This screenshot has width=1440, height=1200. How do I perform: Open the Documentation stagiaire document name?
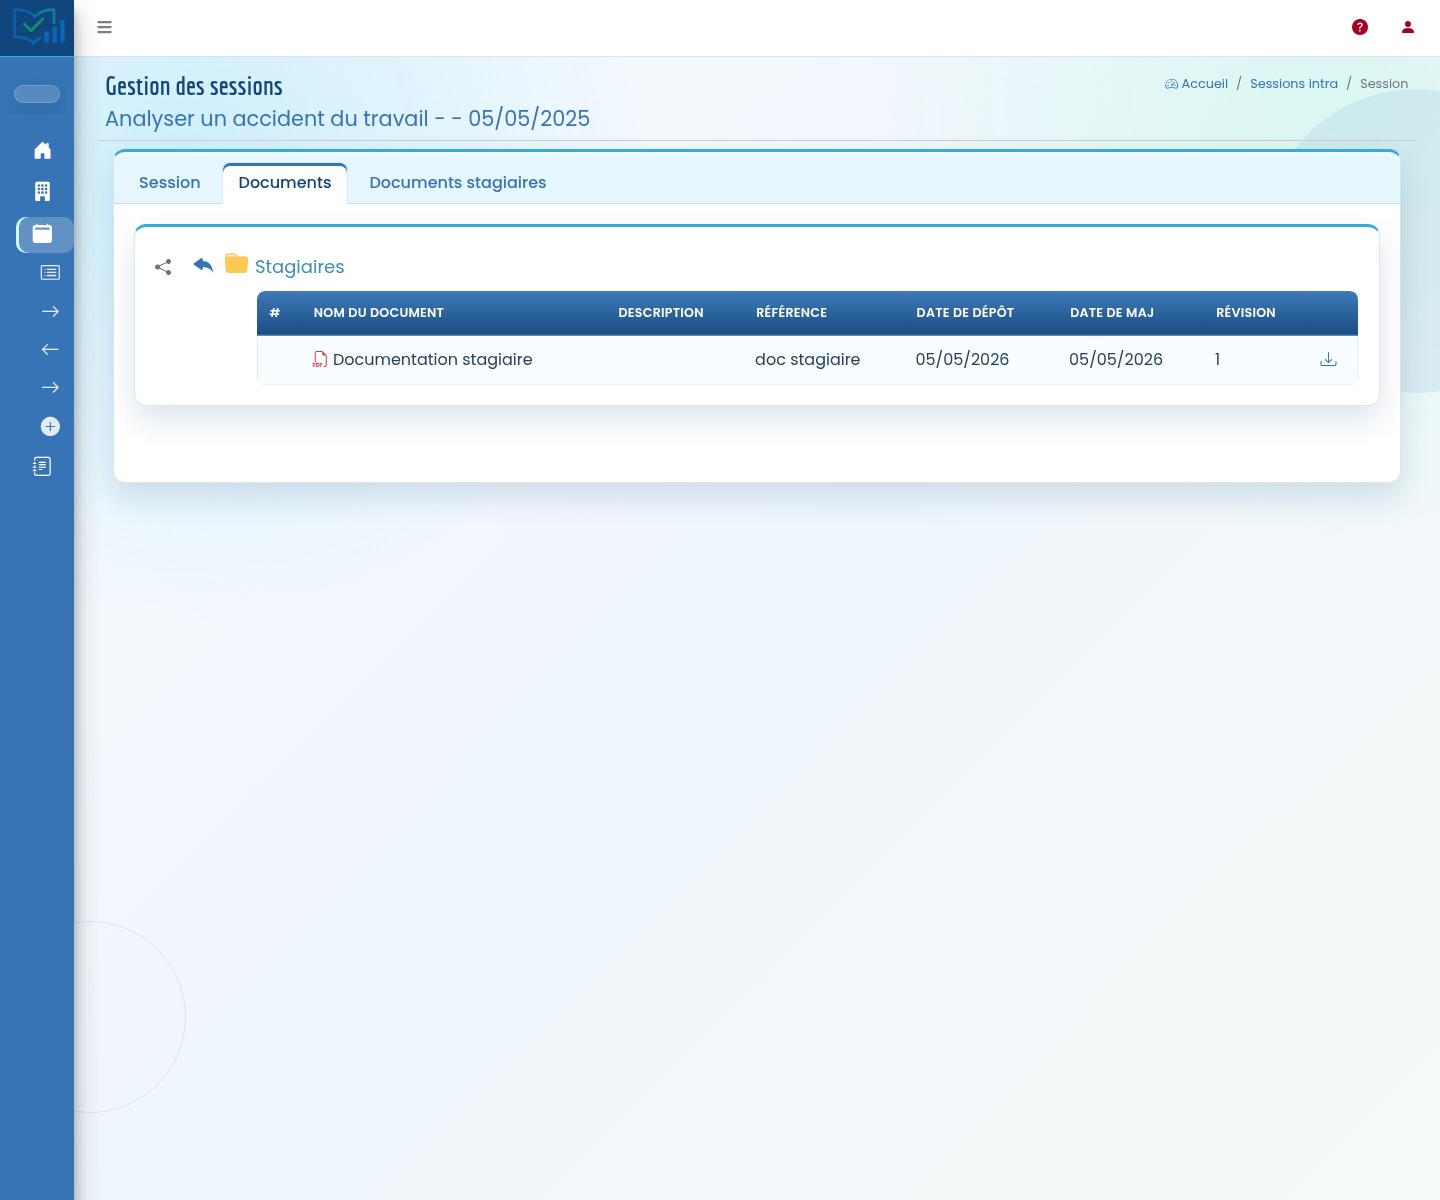click(433, 359)
